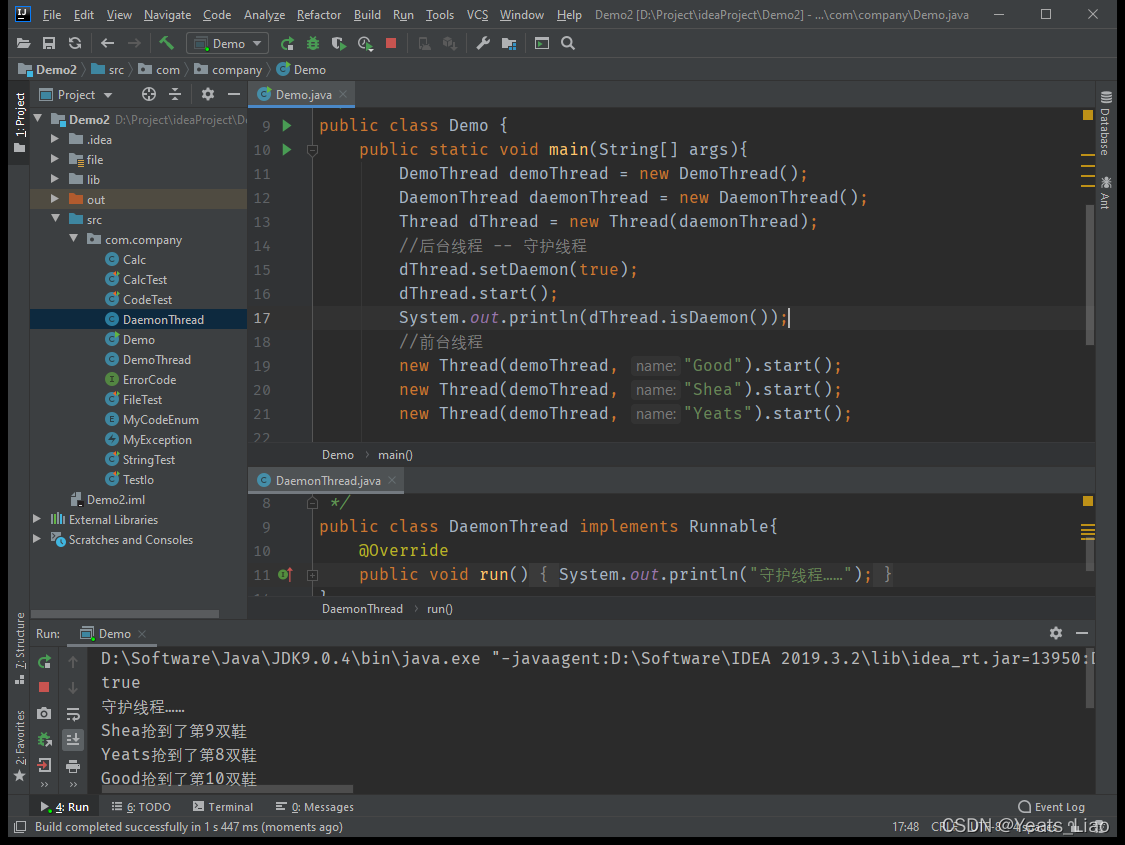The width and height of the screenshot is (1125, 845).
Task: Select the StringTest class in project tree
Action: pyautogui.click(x=148, y=460)
